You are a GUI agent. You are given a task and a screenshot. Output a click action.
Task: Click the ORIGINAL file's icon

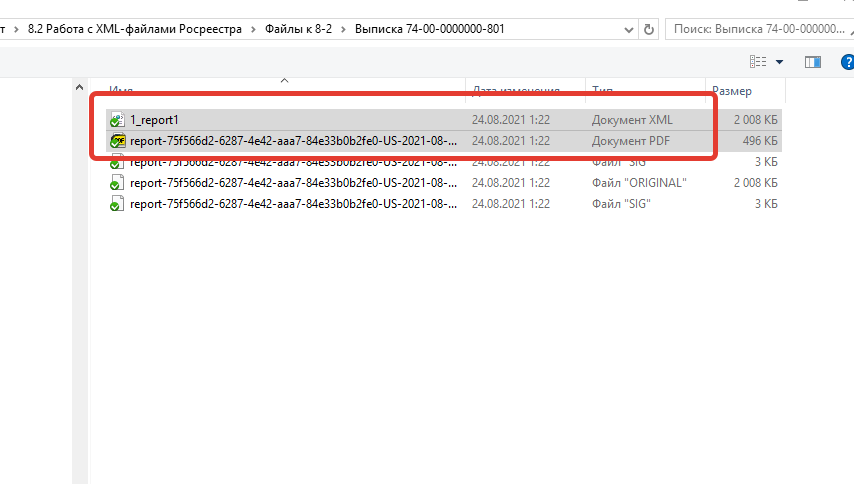(x=117, y=183)
